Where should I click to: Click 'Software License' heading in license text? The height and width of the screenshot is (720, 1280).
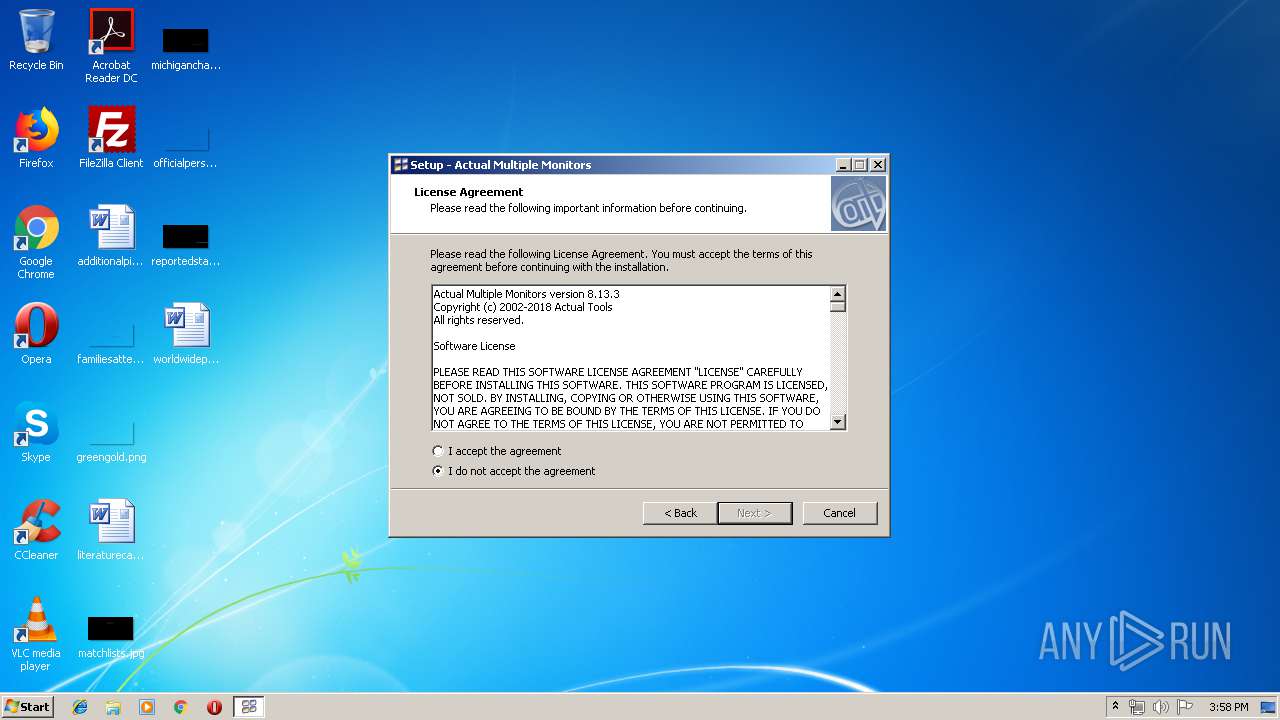click(474, 346)
